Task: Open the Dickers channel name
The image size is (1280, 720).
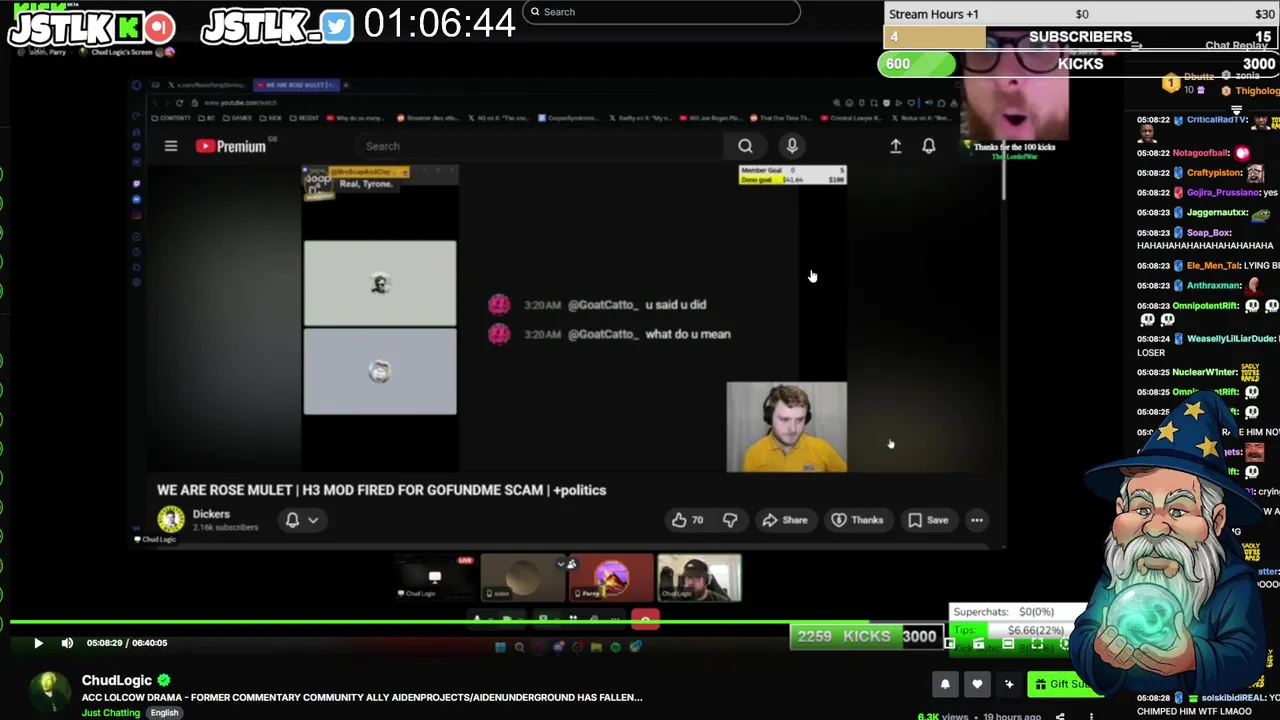Action: click(211, 514)
